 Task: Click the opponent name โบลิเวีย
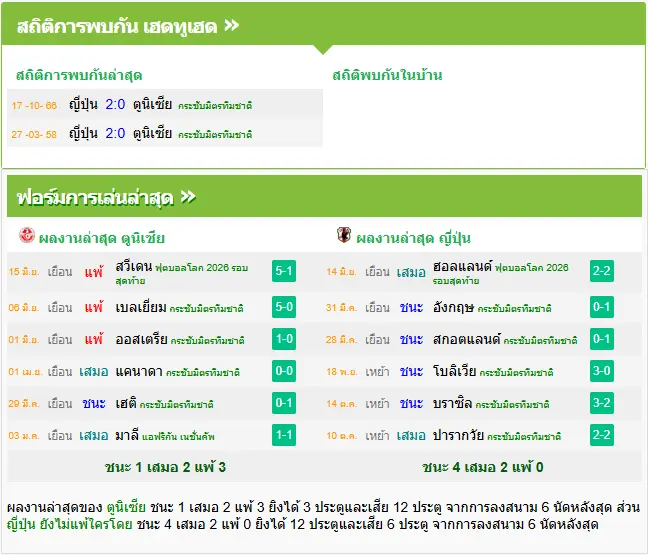coord(455,372)
